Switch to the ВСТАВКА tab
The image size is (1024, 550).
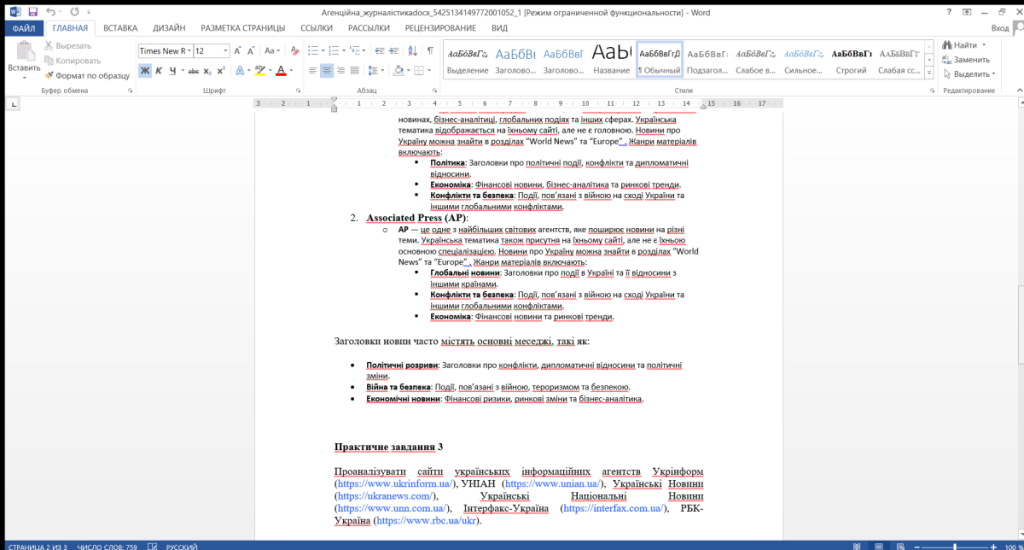click(120, 28)
